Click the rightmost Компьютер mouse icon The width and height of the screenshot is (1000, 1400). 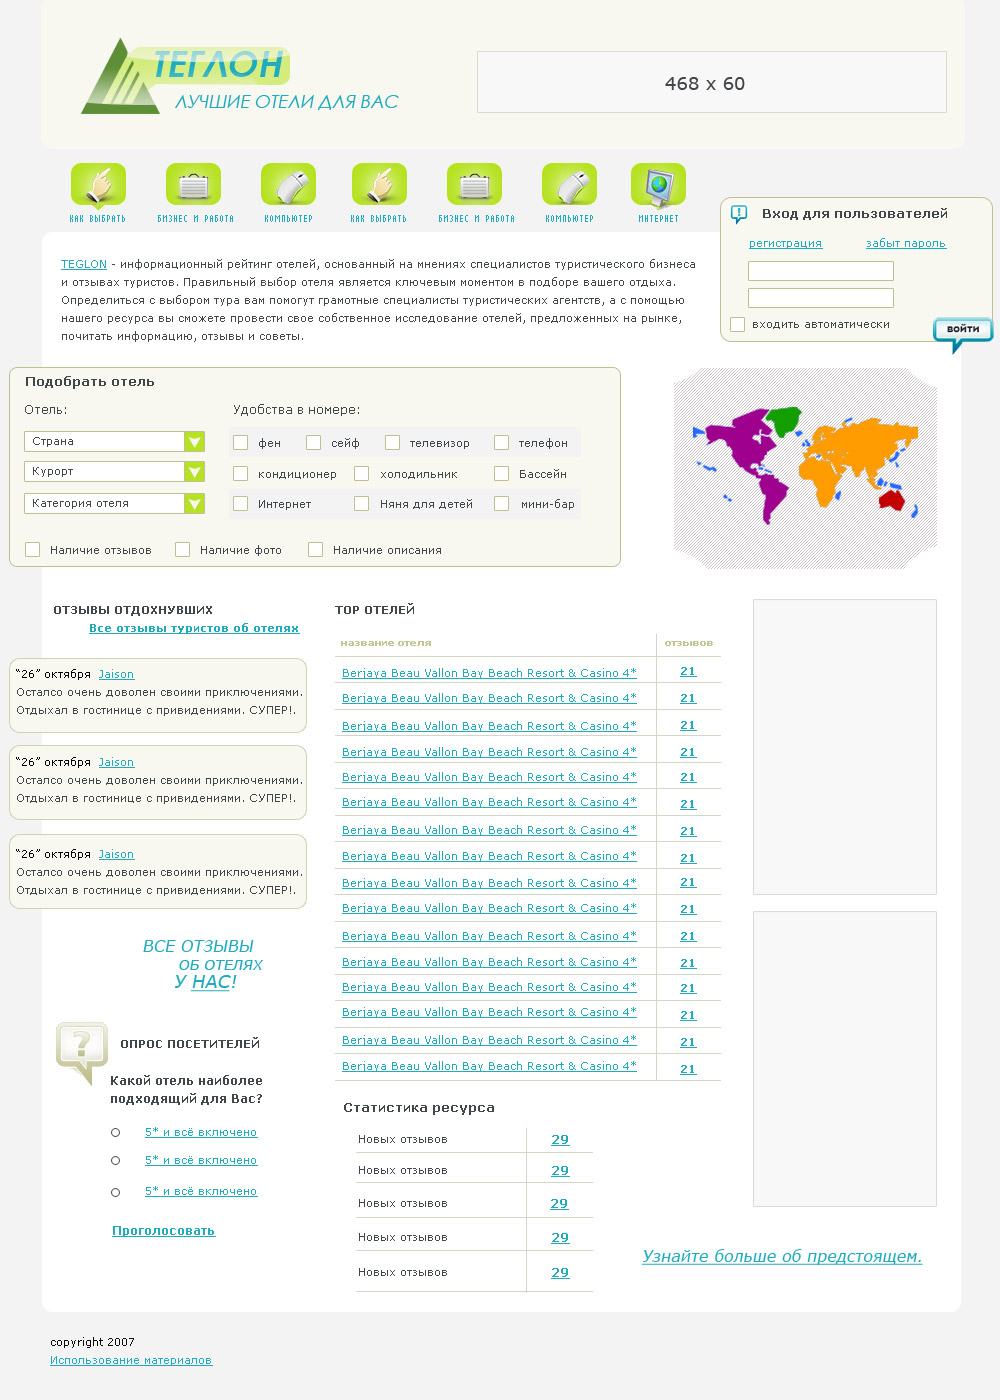[569, 185]
